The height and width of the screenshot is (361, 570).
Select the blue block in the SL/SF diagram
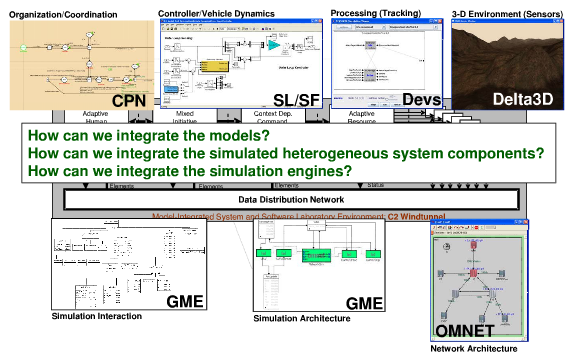[171, 89]
